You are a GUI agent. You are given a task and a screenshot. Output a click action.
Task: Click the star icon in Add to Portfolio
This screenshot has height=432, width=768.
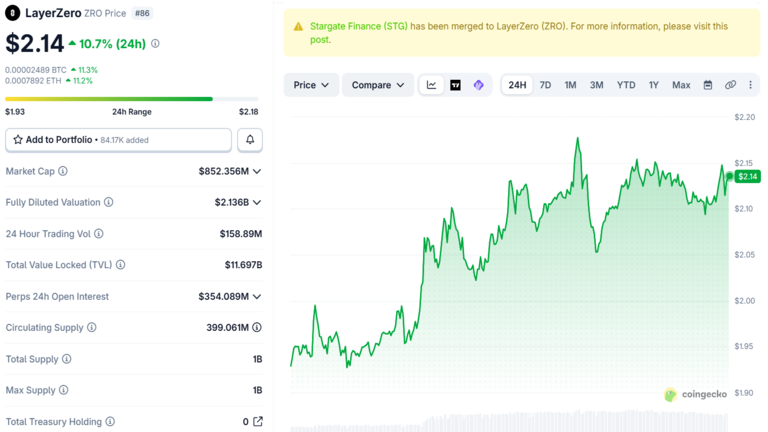[18, 140]
